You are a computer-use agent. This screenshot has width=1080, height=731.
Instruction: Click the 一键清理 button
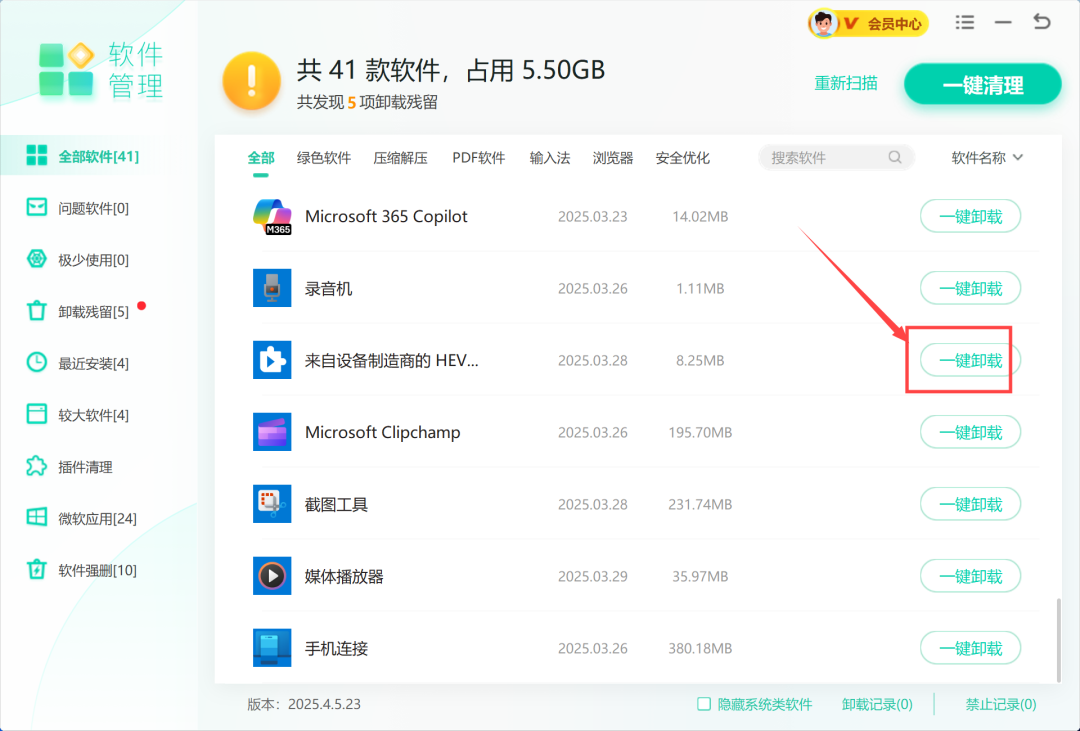point(983,85)
